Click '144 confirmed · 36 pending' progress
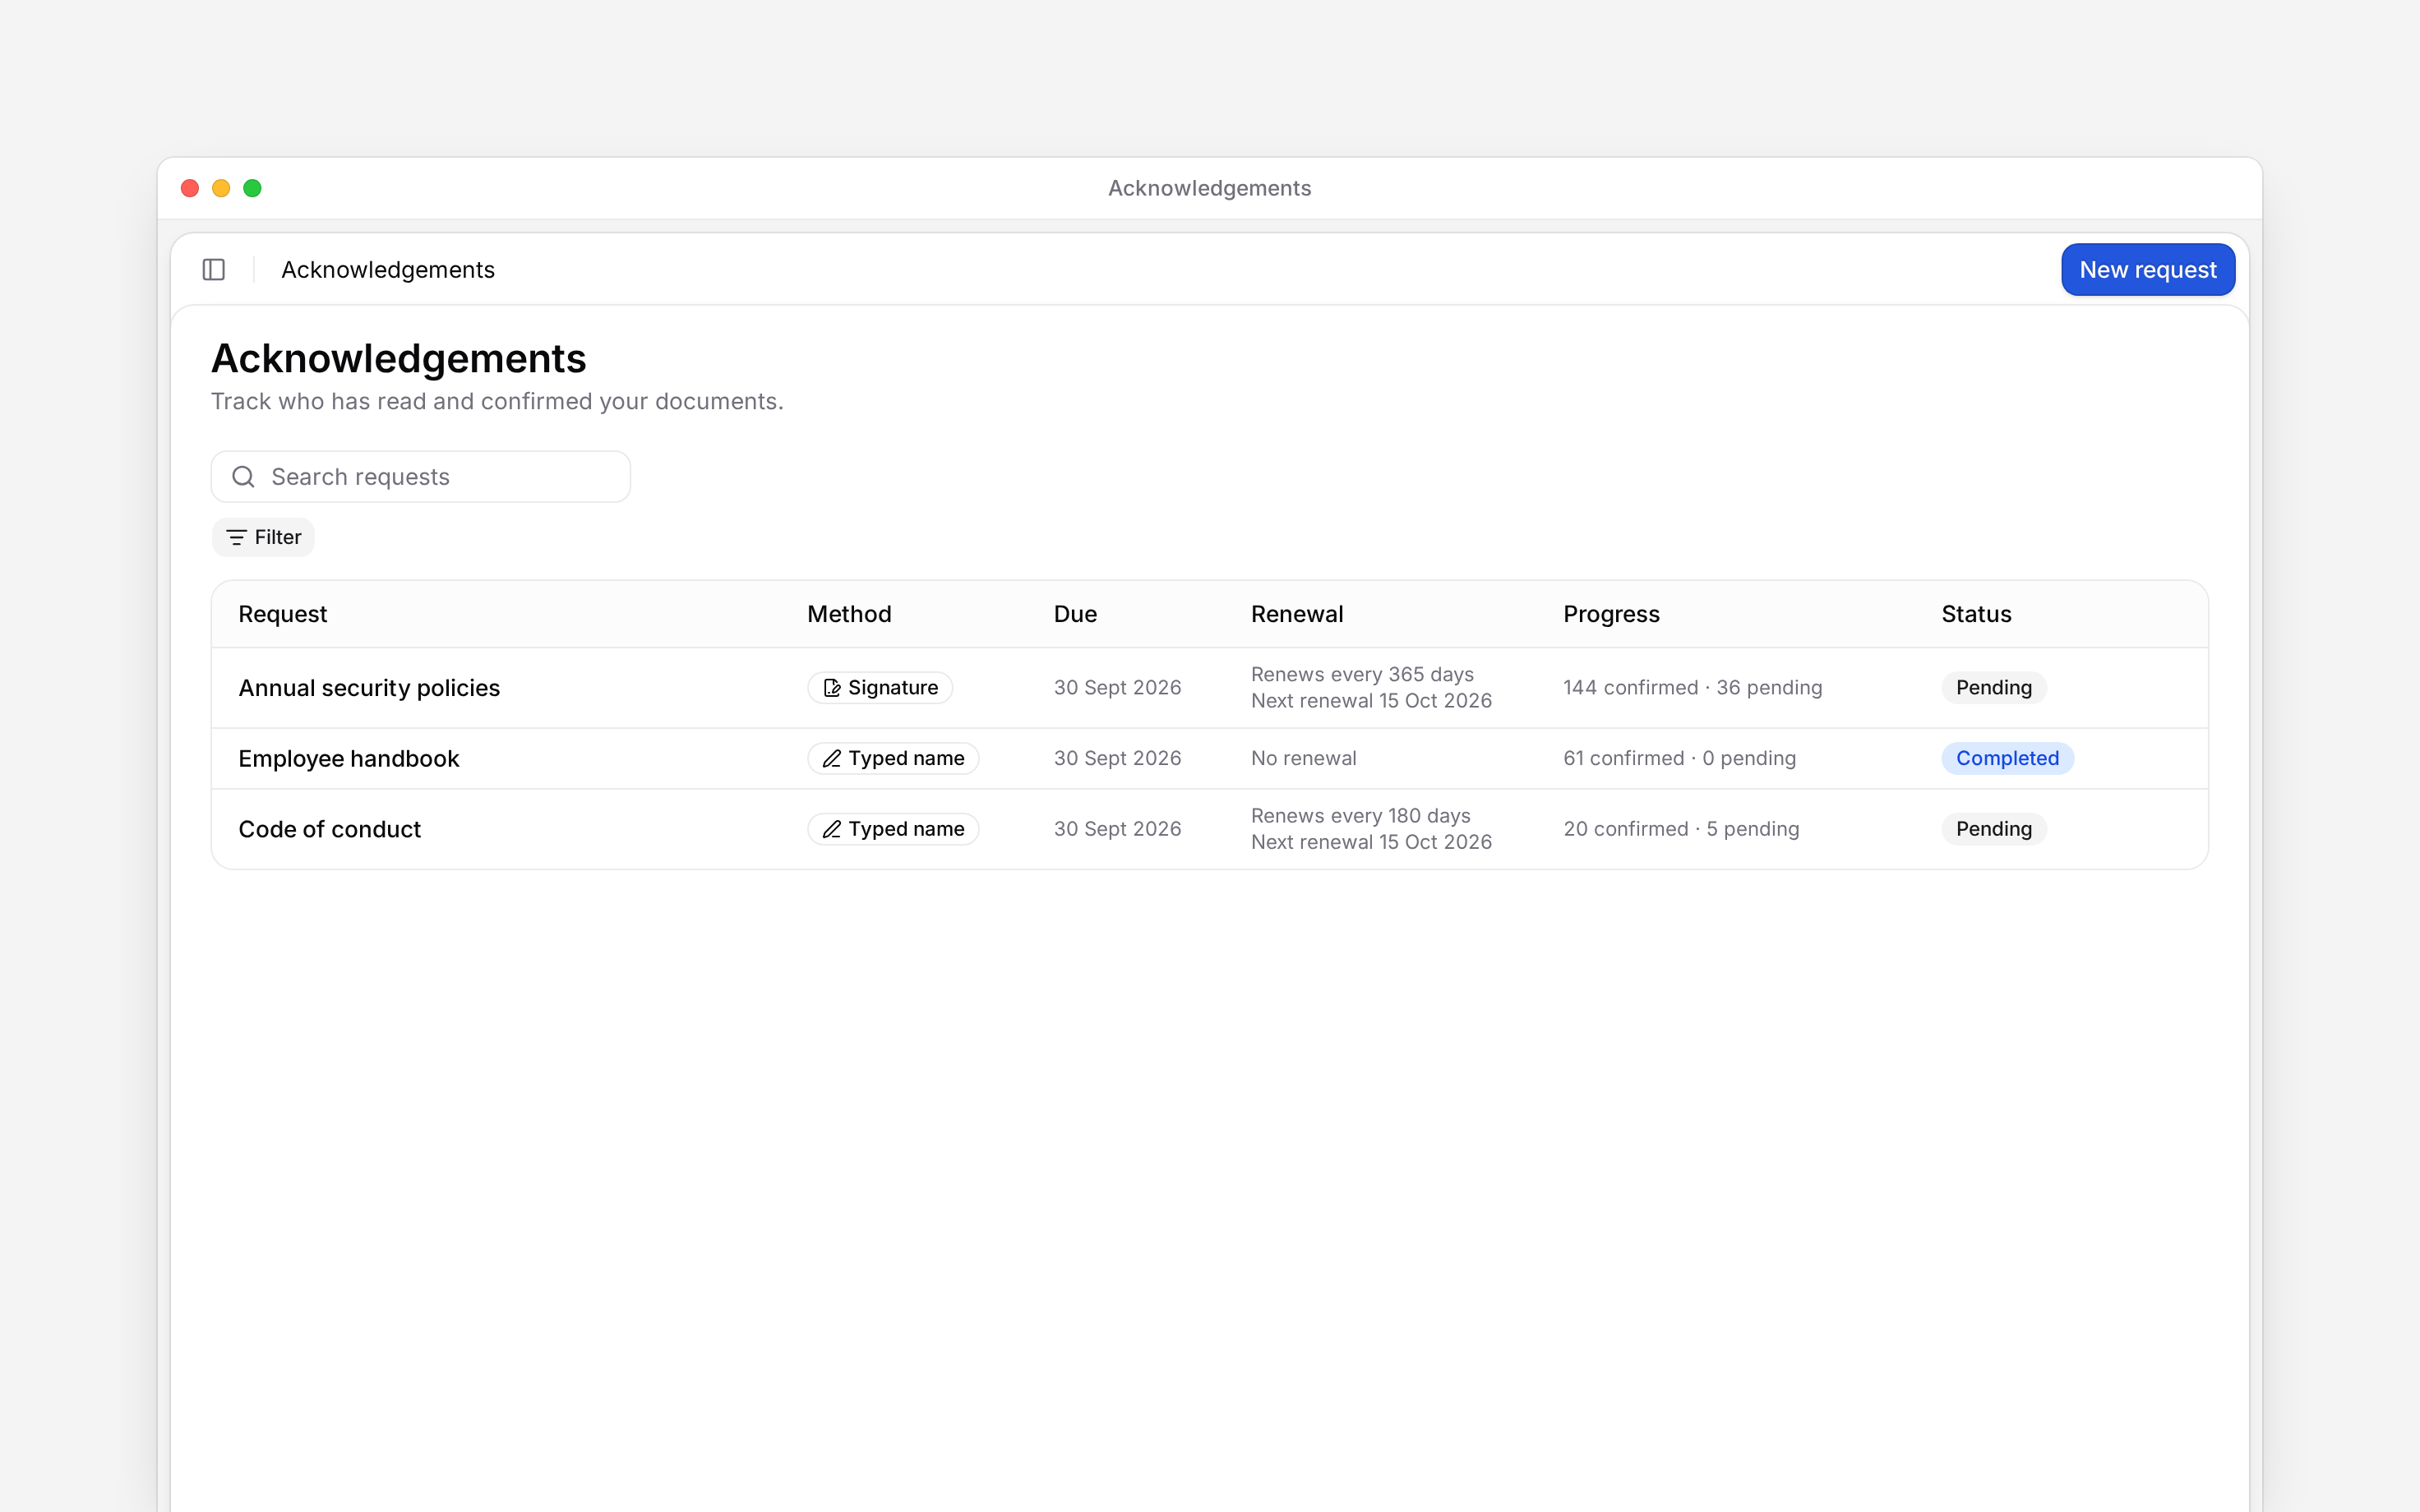This screenshot has height=1512, width=2420. click(1692, 688)
